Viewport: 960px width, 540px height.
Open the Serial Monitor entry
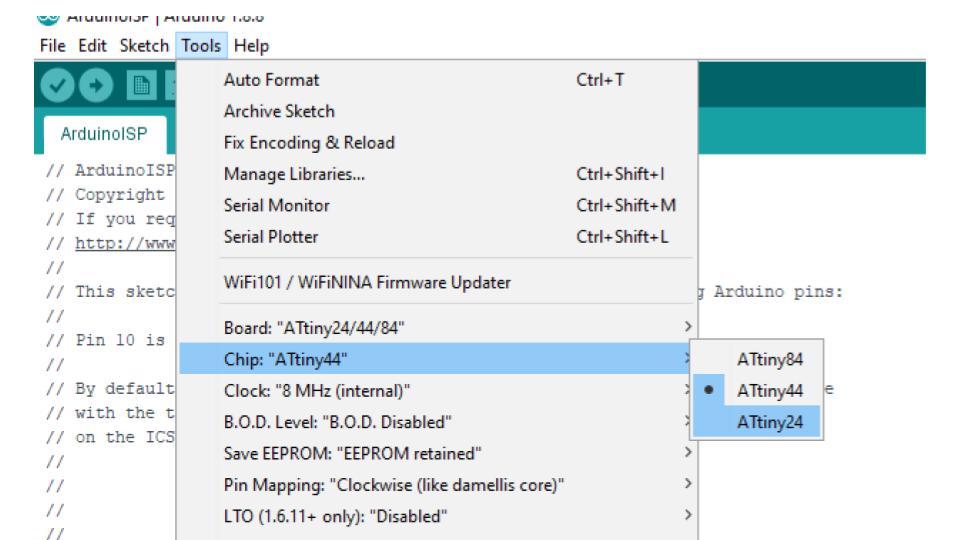pos(438,206)
